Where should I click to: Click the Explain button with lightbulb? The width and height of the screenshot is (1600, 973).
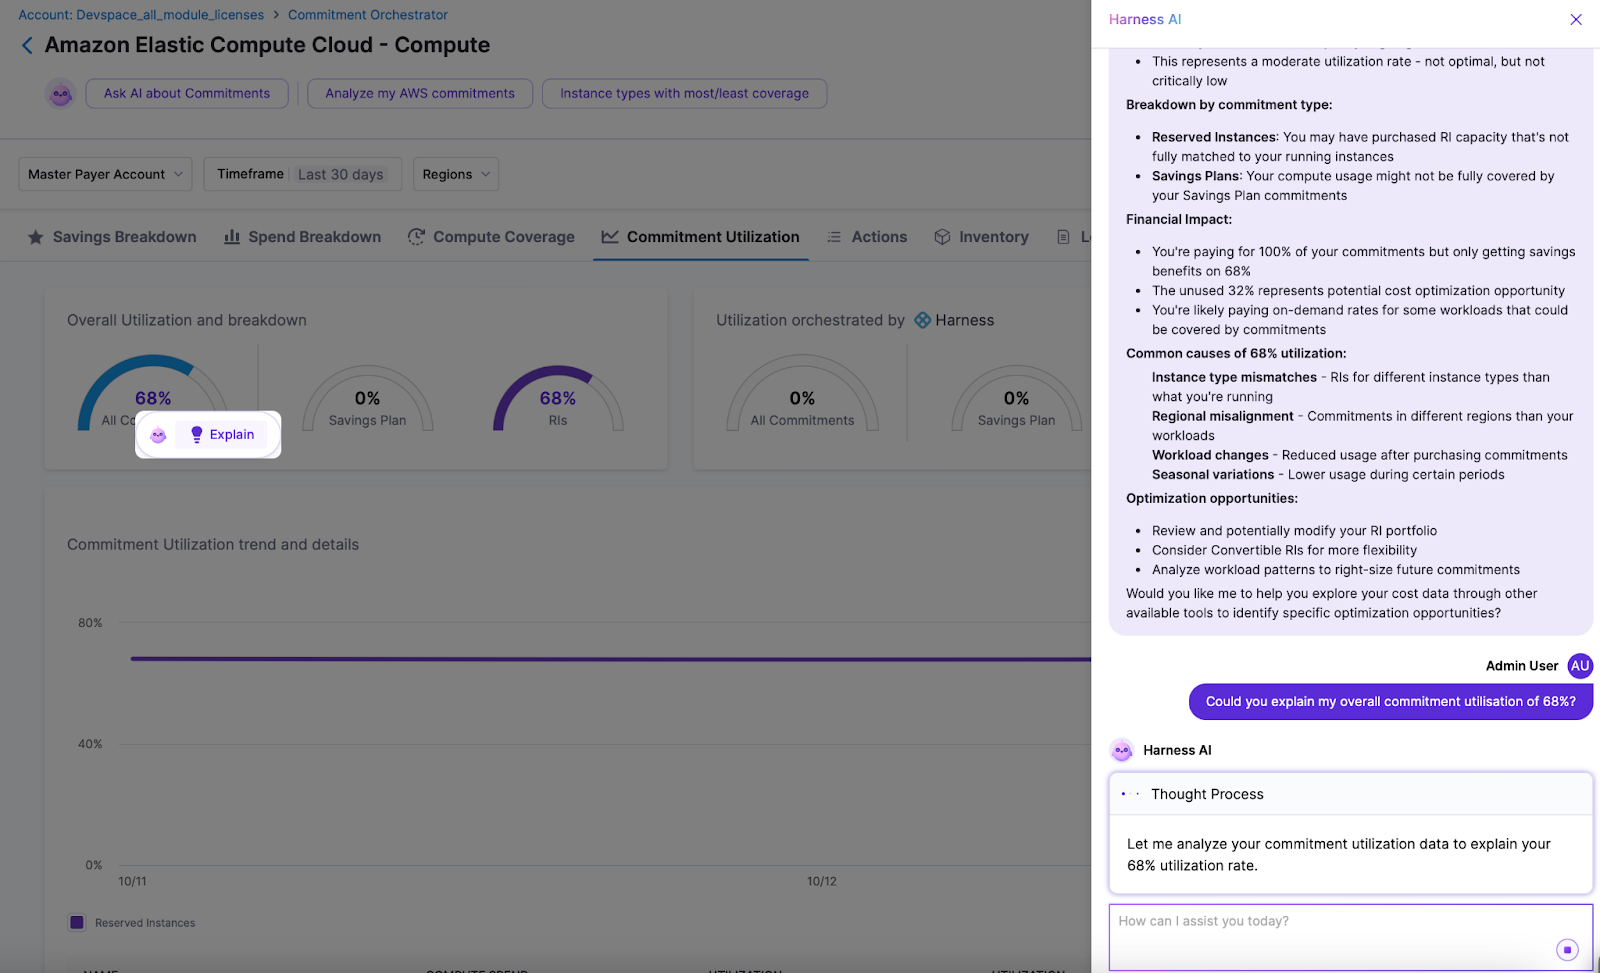click(221, 434)
